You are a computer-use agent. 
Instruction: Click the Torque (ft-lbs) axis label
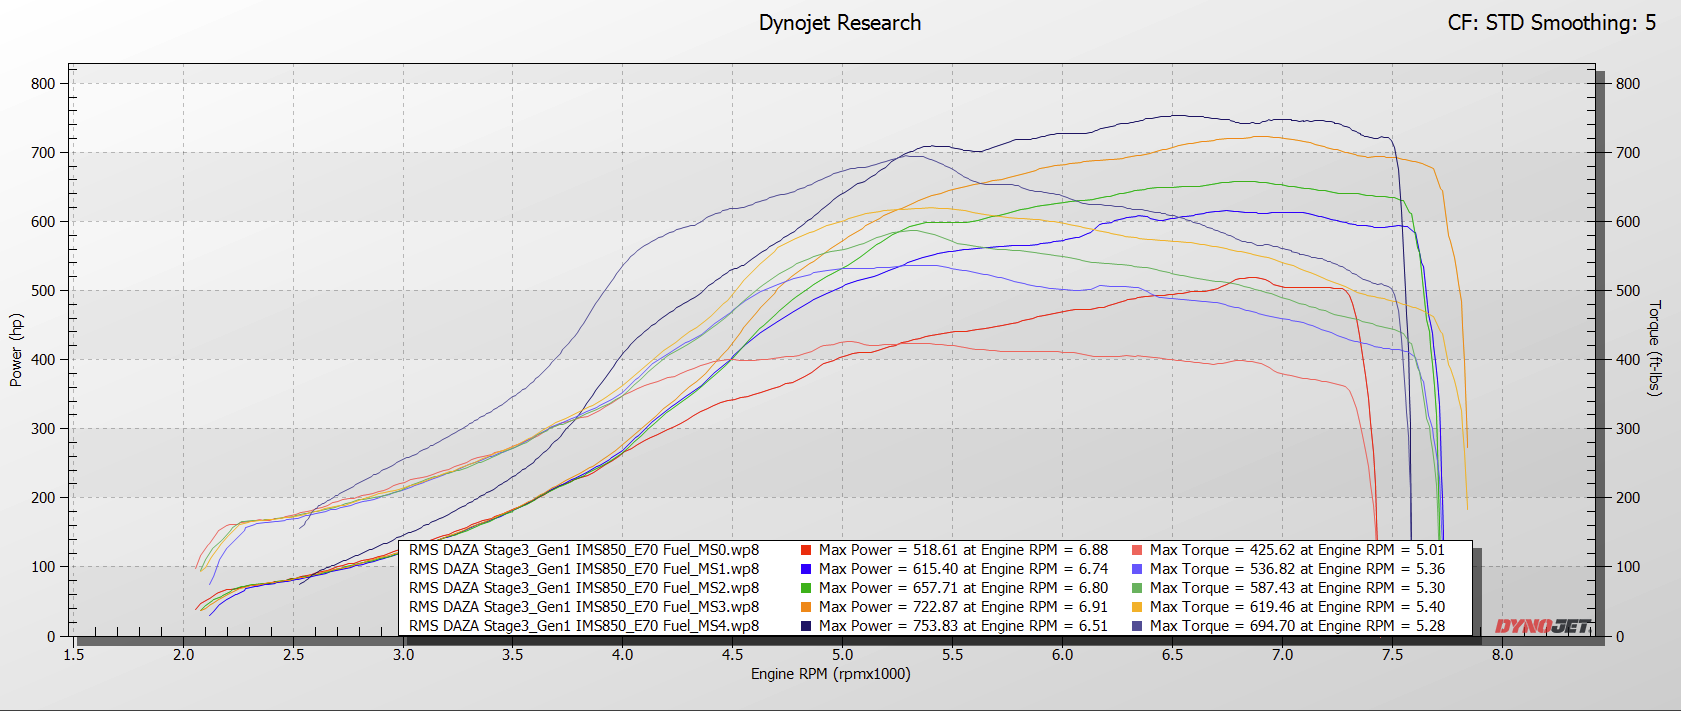1655,348
